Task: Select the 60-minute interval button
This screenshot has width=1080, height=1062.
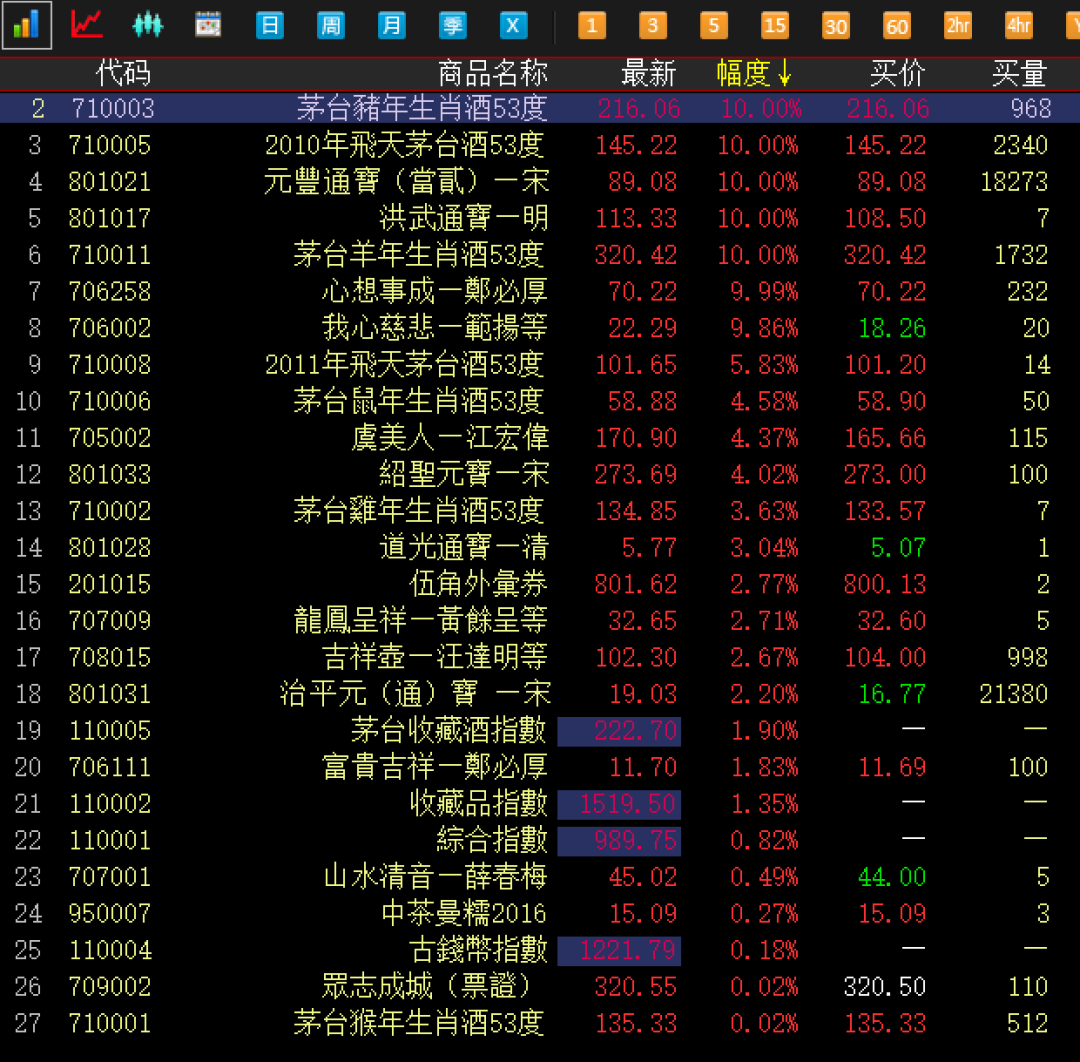Action: point(897,25)
